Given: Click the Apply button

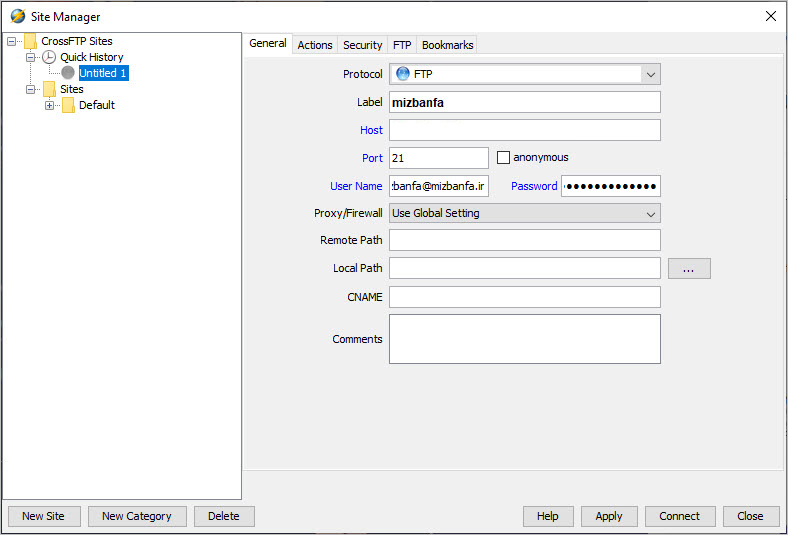Looking at the screenshot, I should click(609, 516).
